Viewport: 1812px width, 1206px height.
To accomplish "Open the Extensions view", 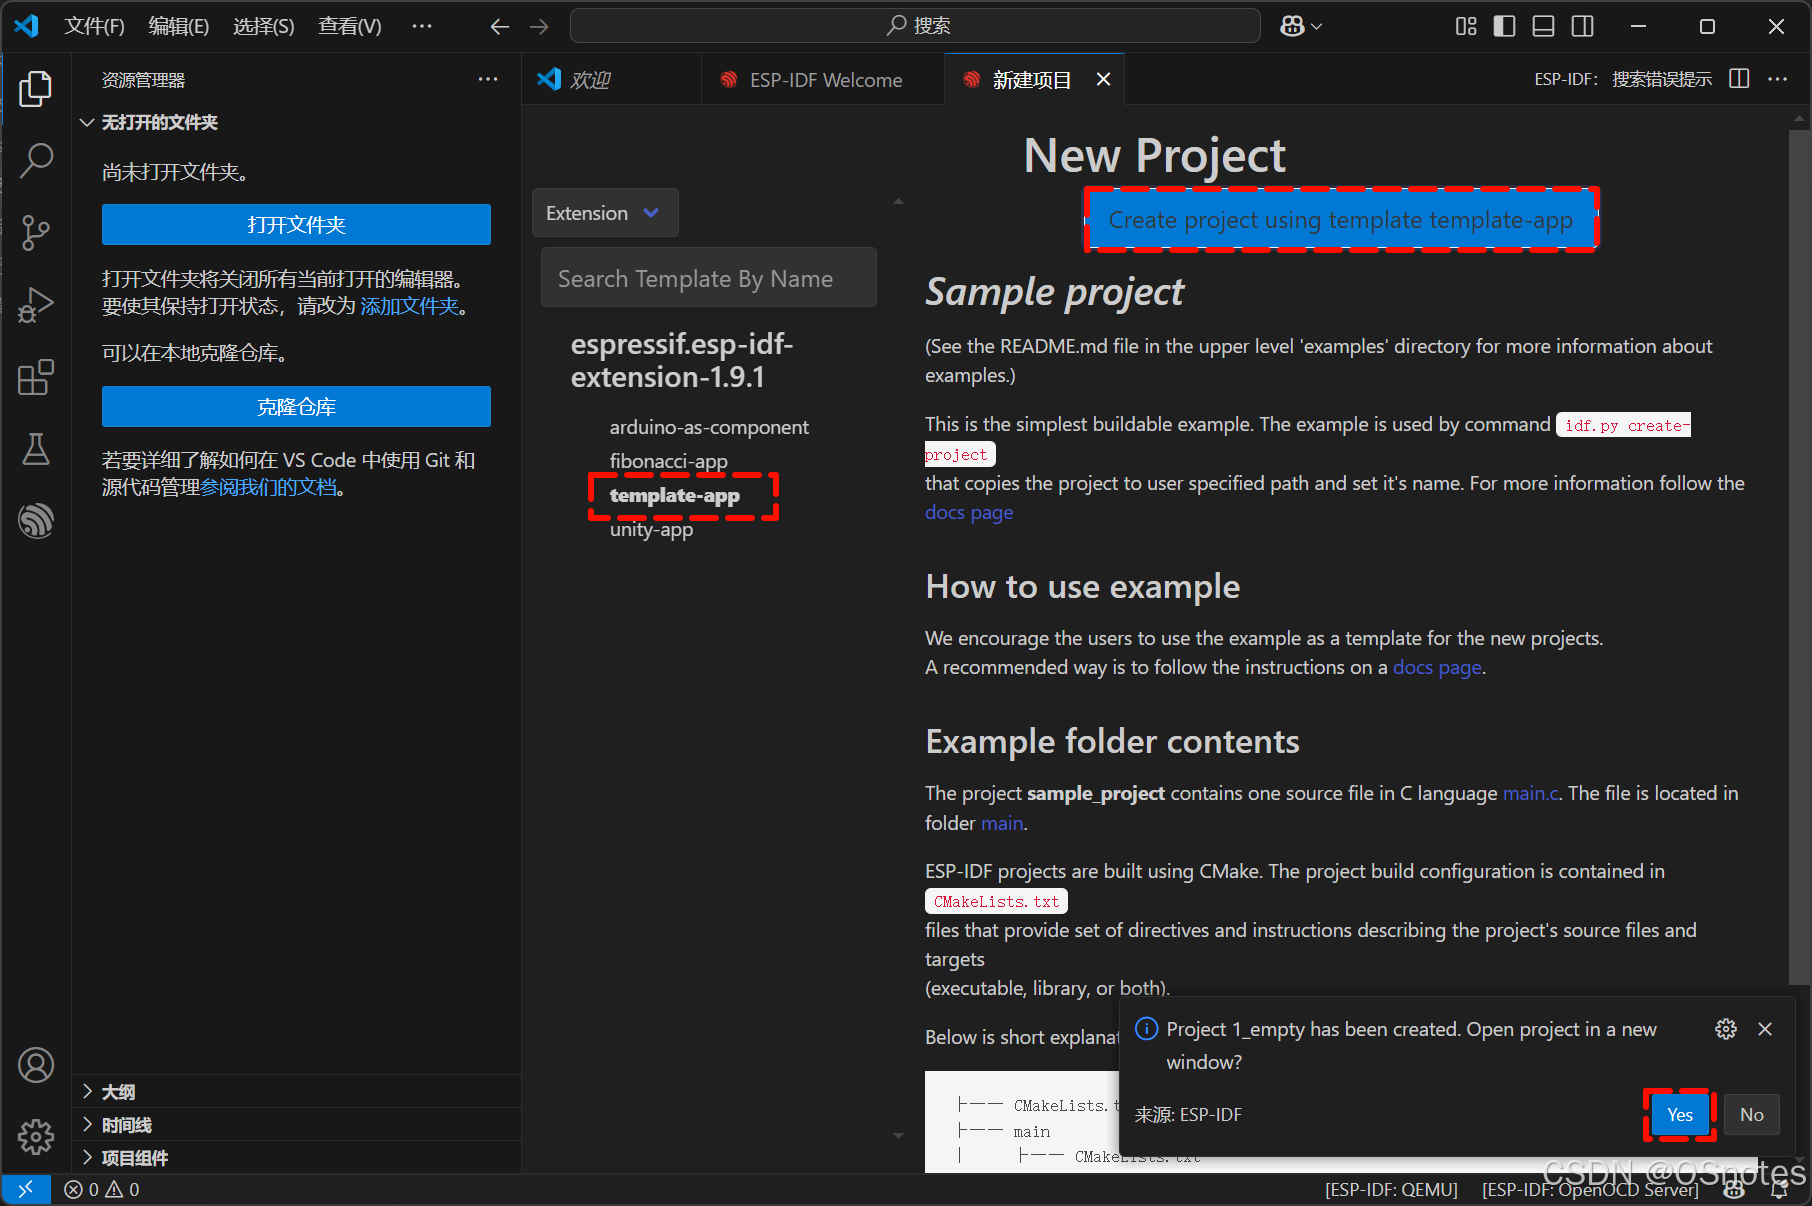I will 36,377.
